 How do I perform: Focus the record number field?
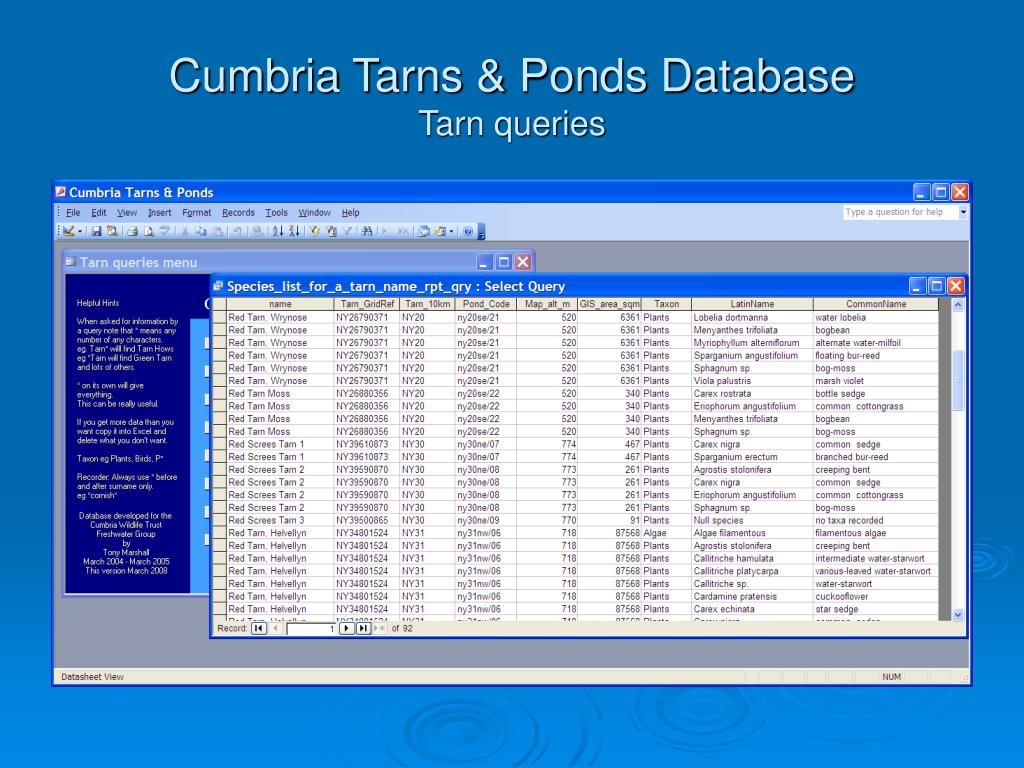312,628
